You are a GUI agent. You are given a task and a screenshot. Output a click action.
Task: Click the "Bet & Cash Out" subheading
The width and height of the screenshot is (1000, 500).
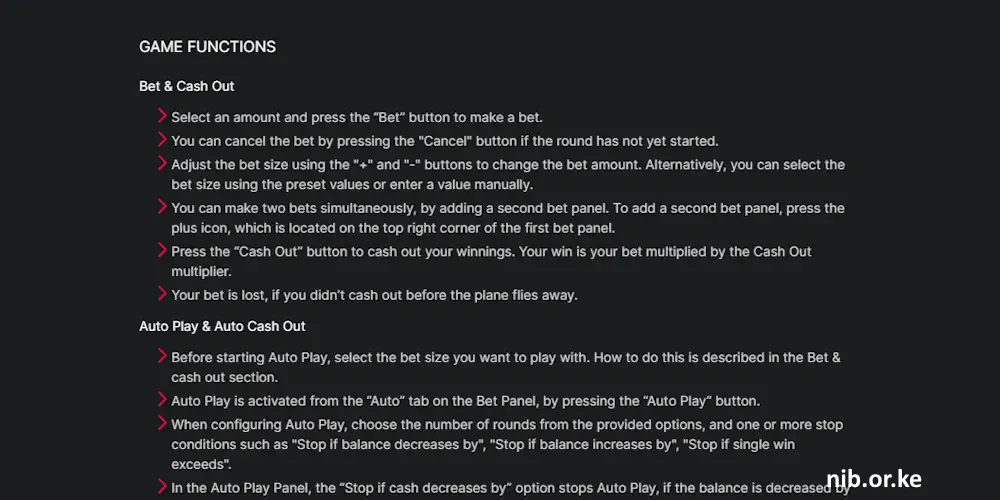[187, 86]
